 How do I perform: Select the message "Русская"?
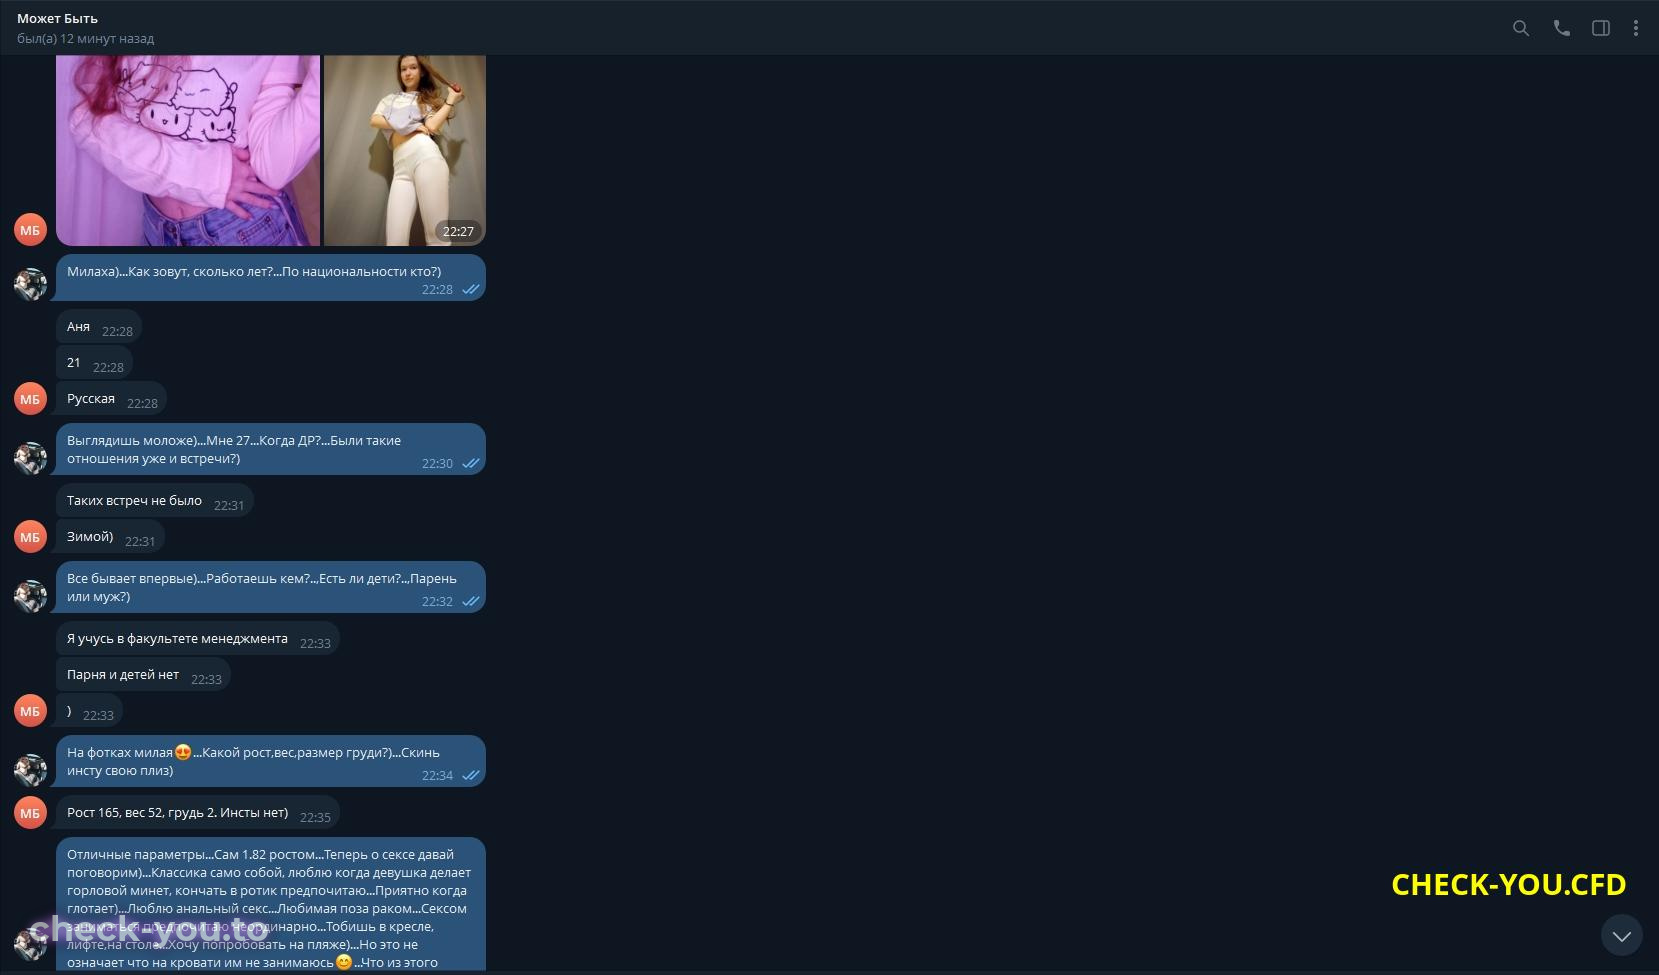[111, 399]
